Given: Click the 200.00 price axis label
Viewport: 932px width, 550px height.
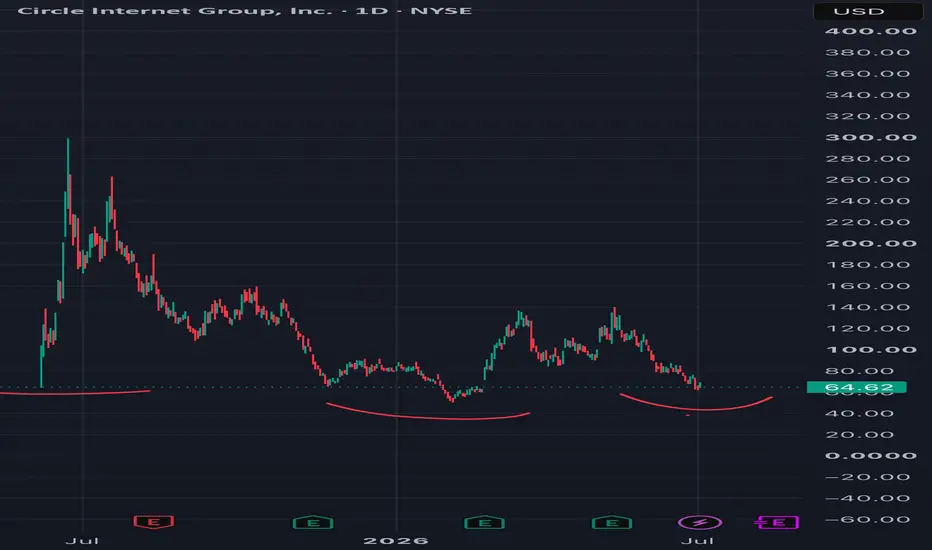Looking at the screenshot, I should point(871,244).
